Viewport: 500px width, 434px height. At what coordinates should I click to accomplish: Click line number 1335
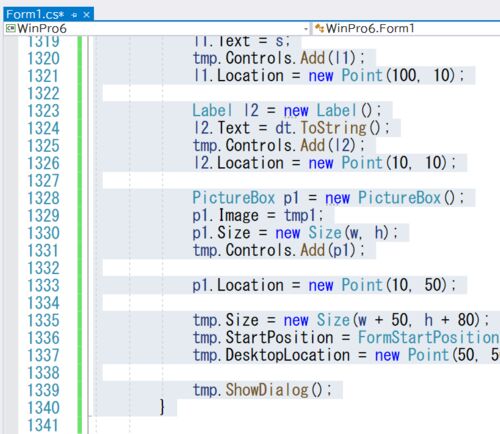pyautogui.click(x=43, y=320)
